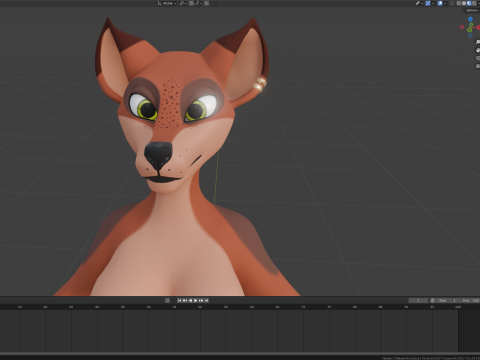Click the timeline horizontal scrollbar
480x360 pixels.
tap(240, 353)
